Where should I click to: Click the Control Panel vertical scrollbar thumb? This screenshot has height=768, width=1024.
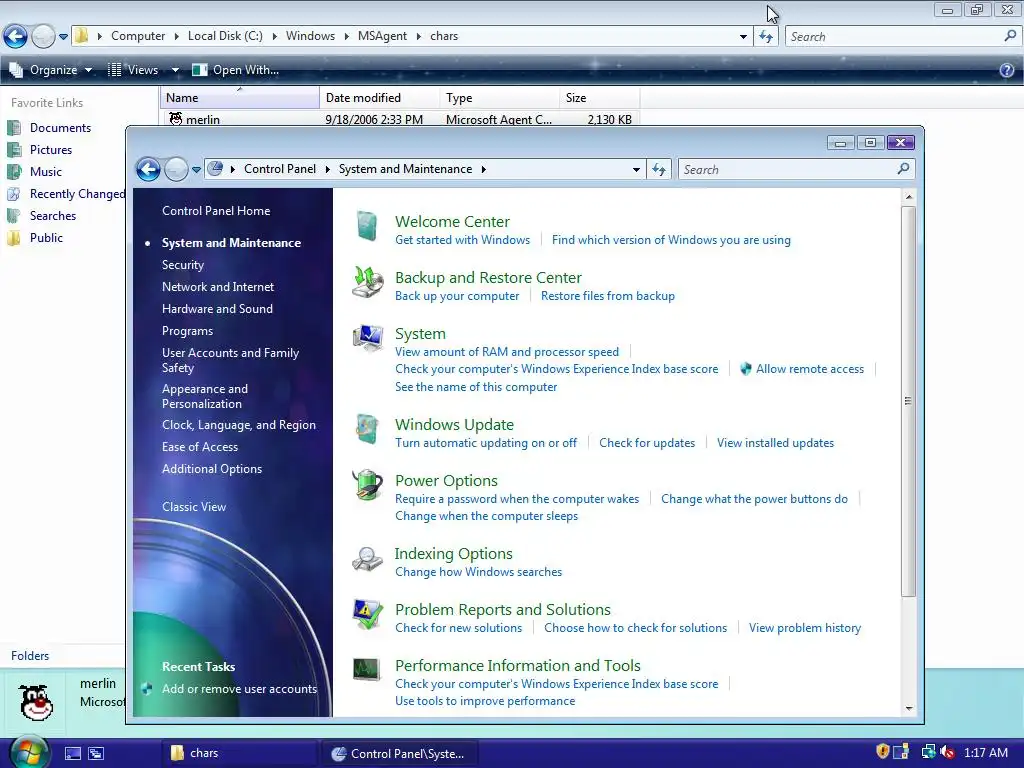pyautogui.click(x=908, y=401)
